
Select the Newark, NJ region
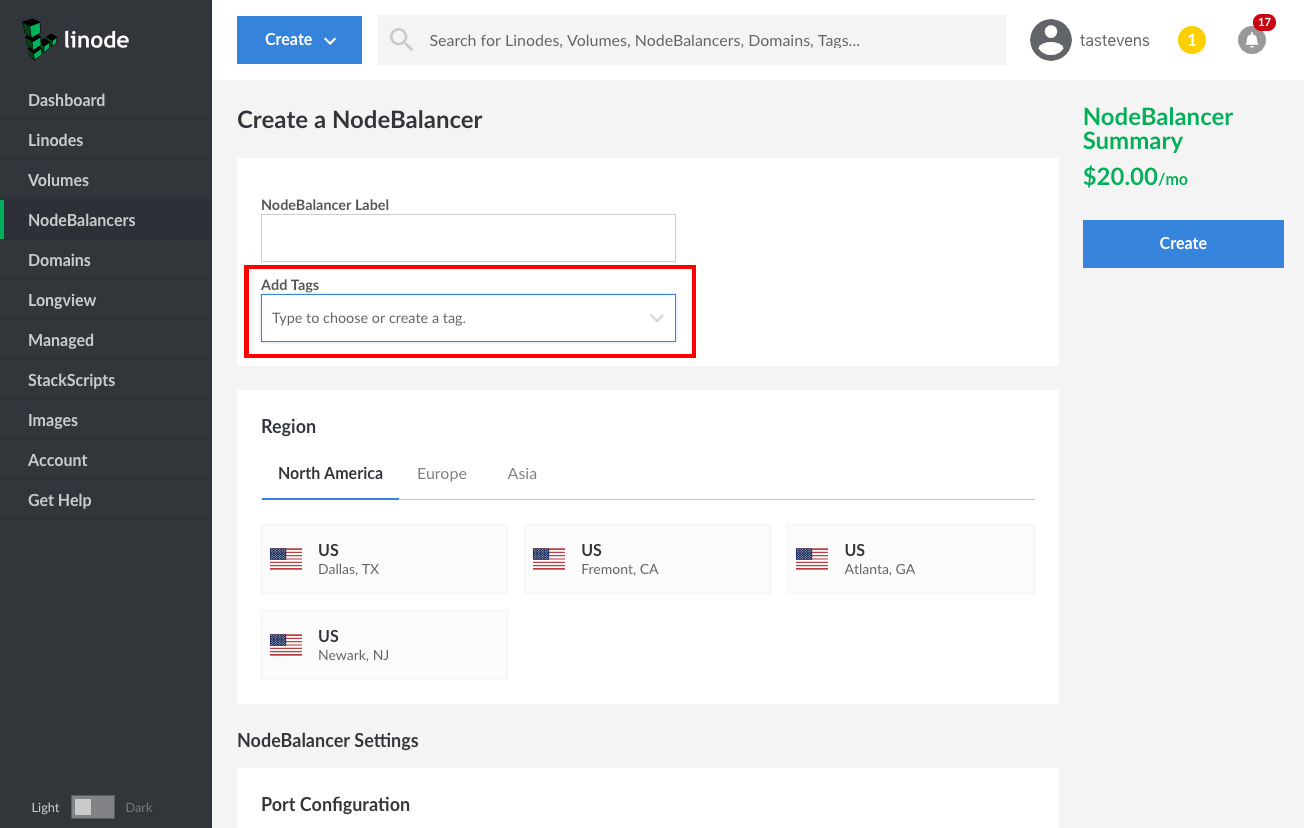pos(384,645)
